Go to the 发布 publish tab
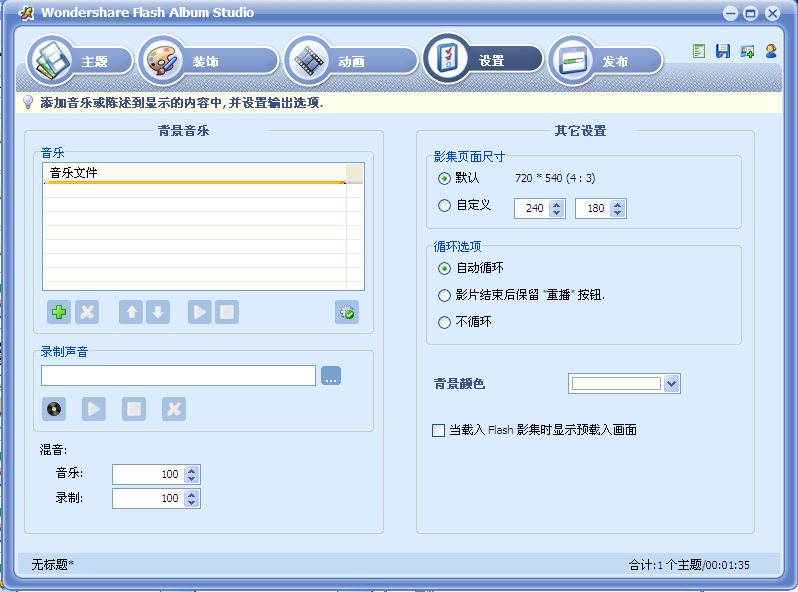 (605, 62)
